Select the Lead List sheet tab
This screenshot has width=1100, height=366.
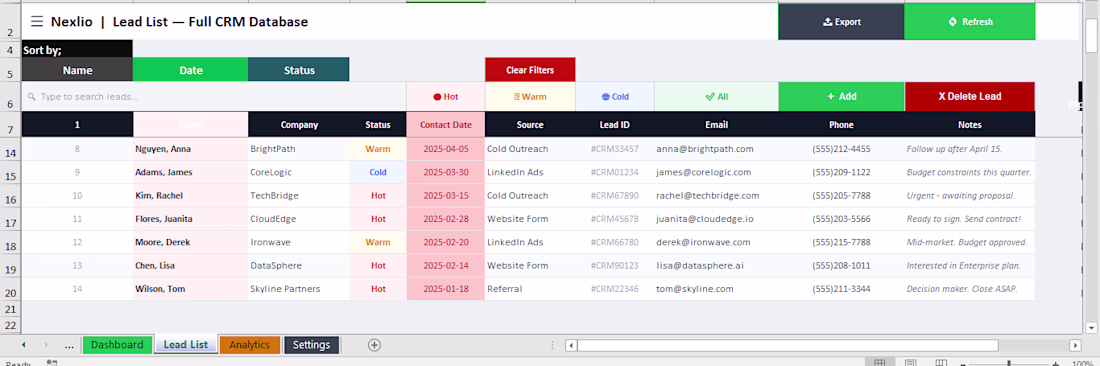186,344
